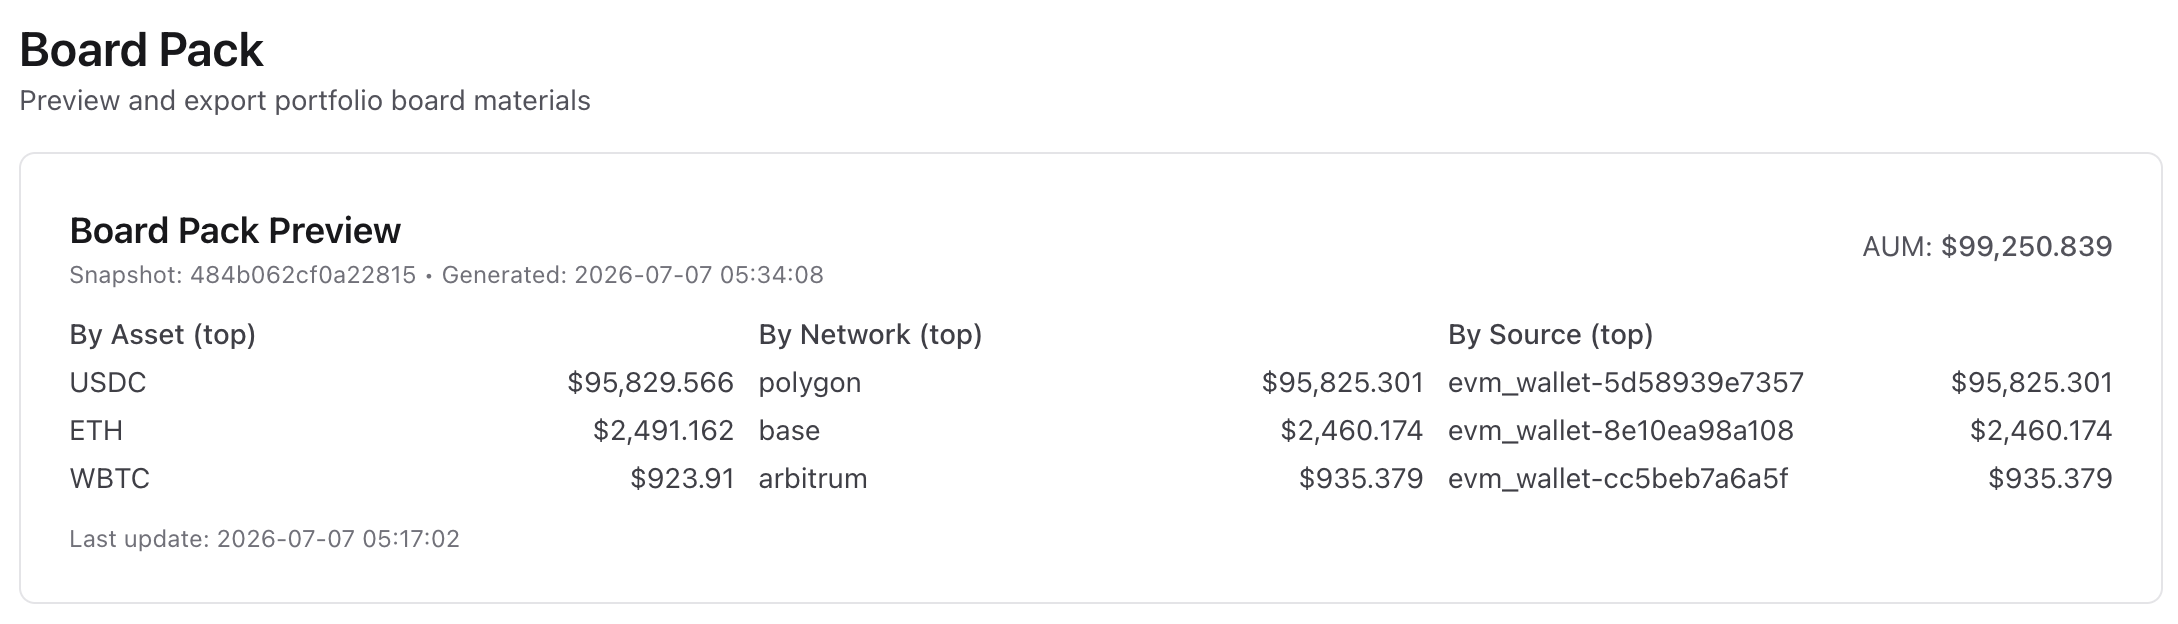Click the WBTC value $923.91
2178x624 pixels.
[682, 479]
